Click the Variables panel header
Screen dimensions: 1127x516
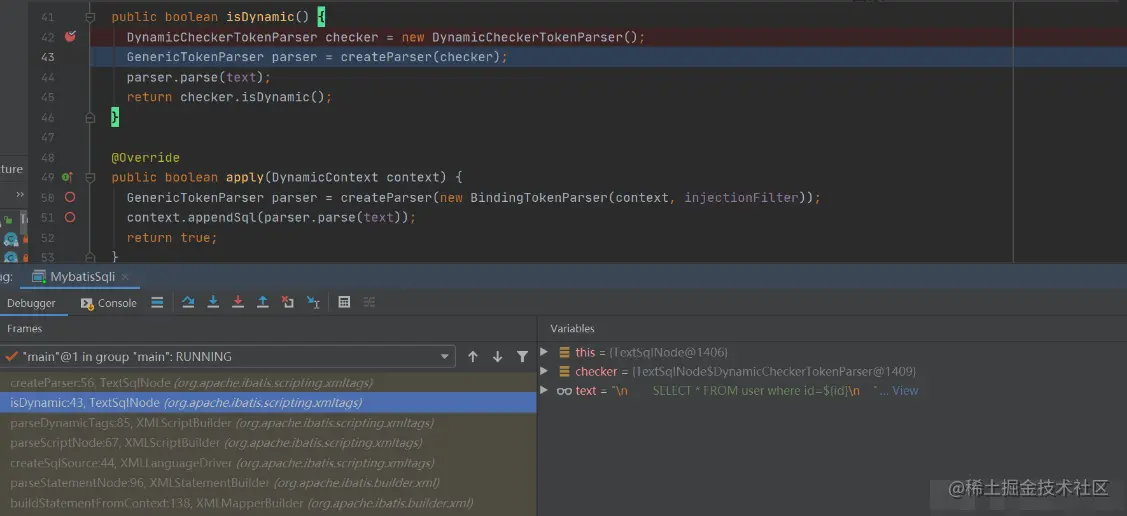[572, 328]
